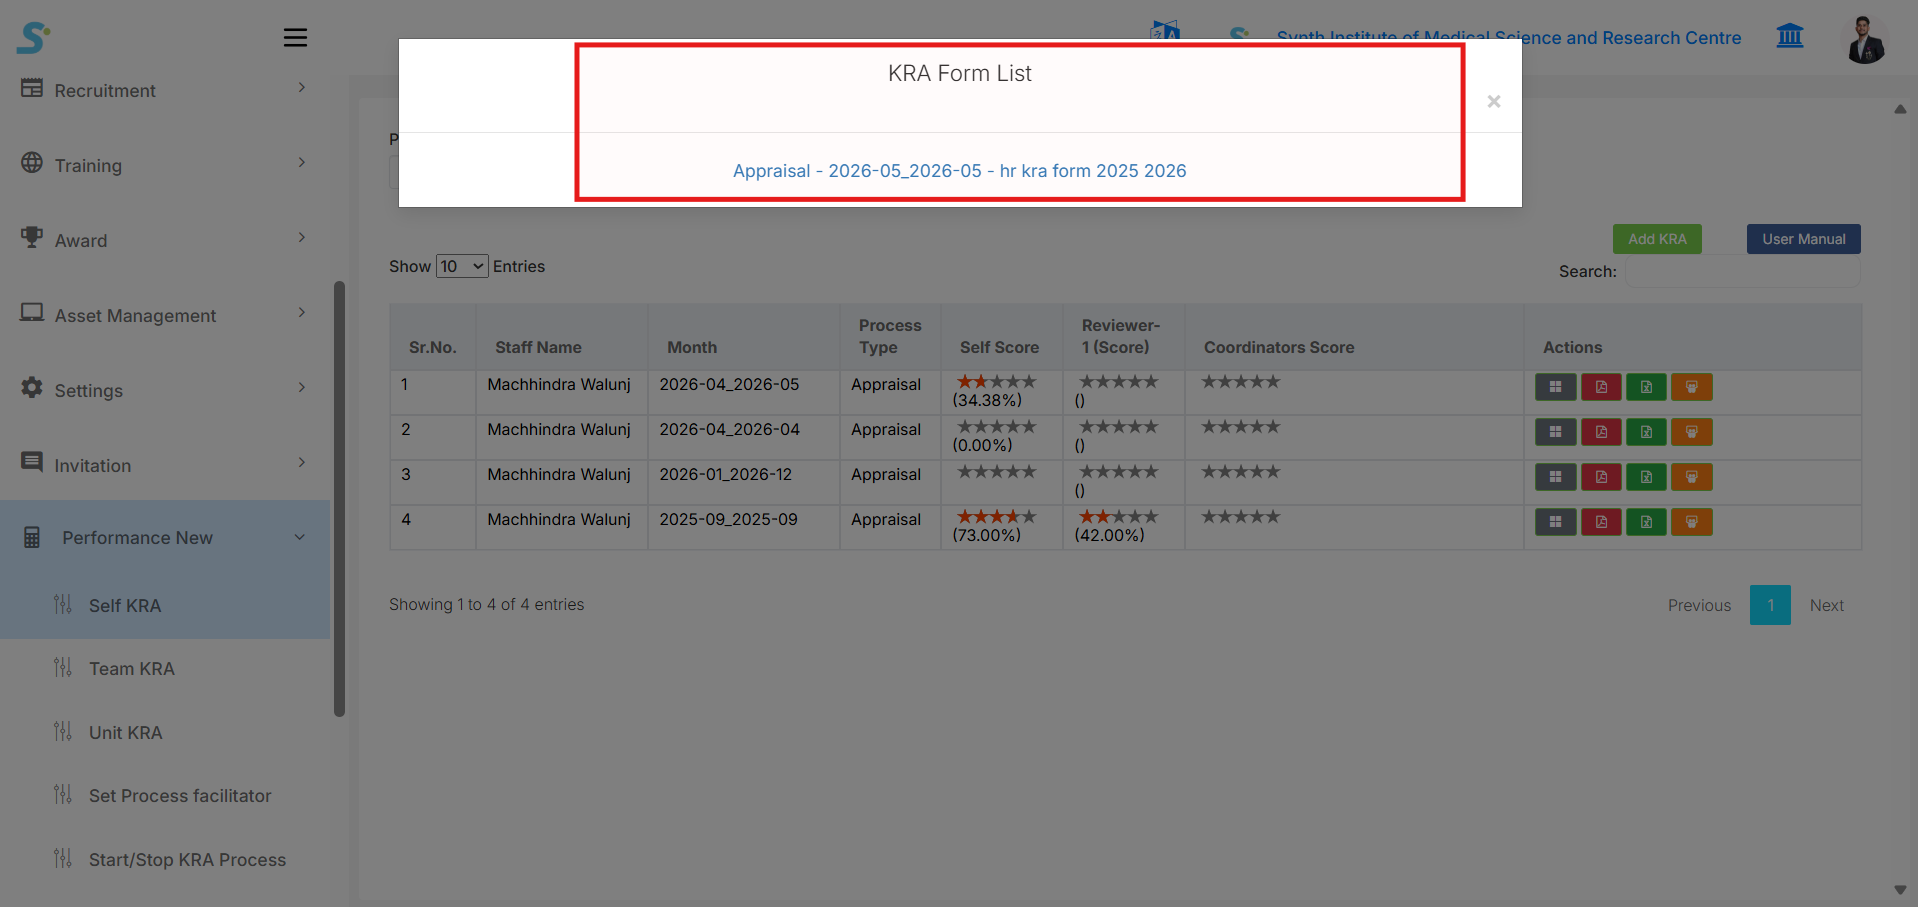
Task: Open hr kra form 2025 2026 appraisal link
Action: 960,171
